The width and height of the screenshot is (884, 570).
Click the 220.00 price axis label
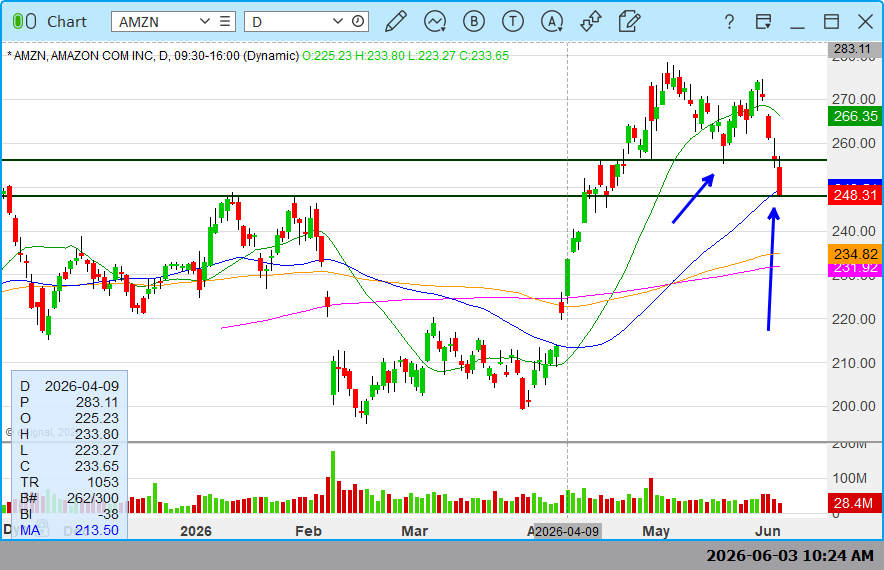pos(854,319)
